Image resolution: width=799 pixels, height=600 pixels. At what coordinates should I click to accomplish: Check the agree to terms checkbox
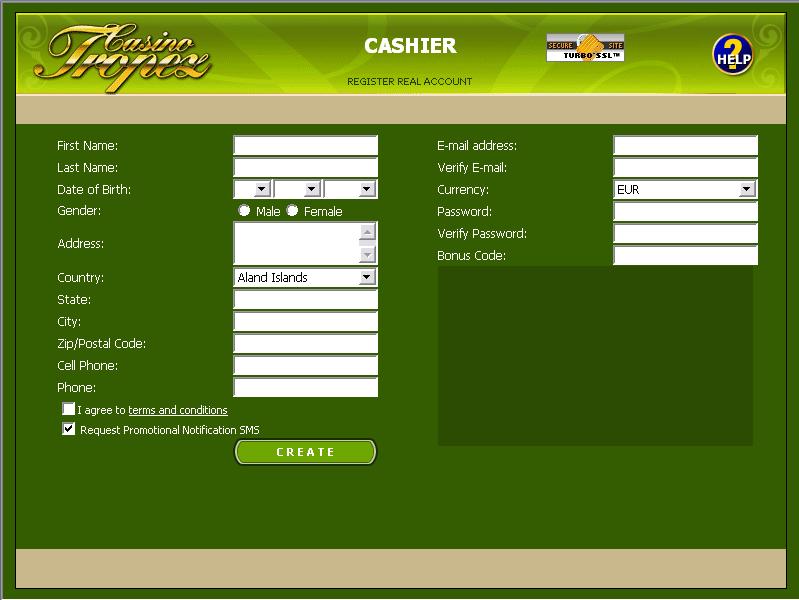68,409
